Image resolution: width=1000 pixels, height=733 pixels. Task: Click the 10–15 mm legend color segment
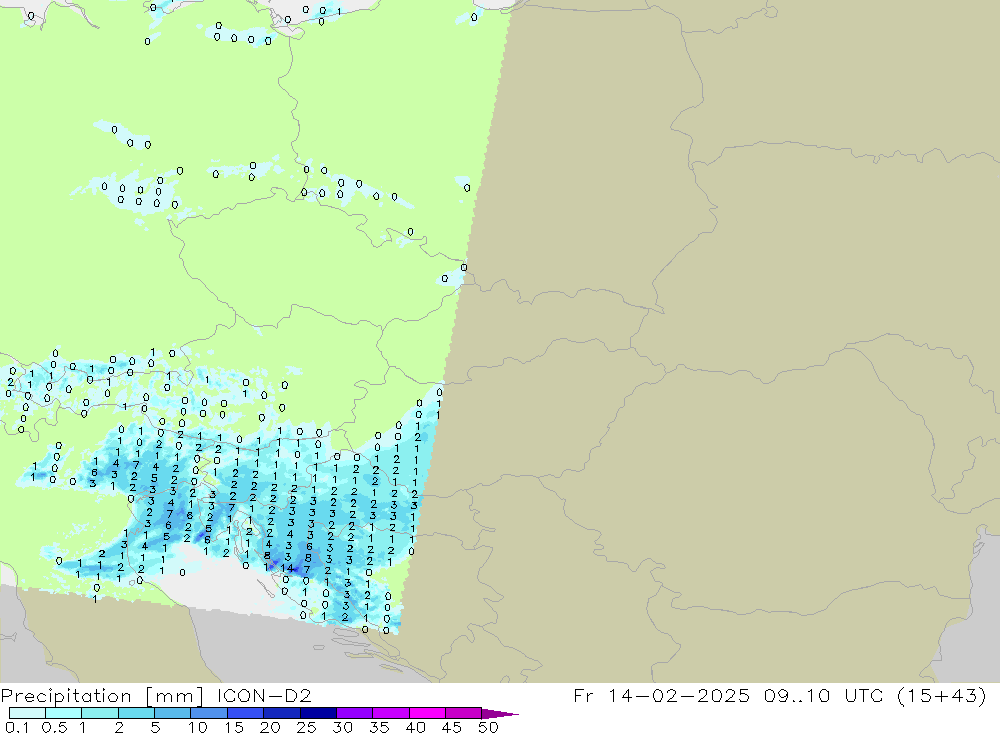(x=209, y=713)
